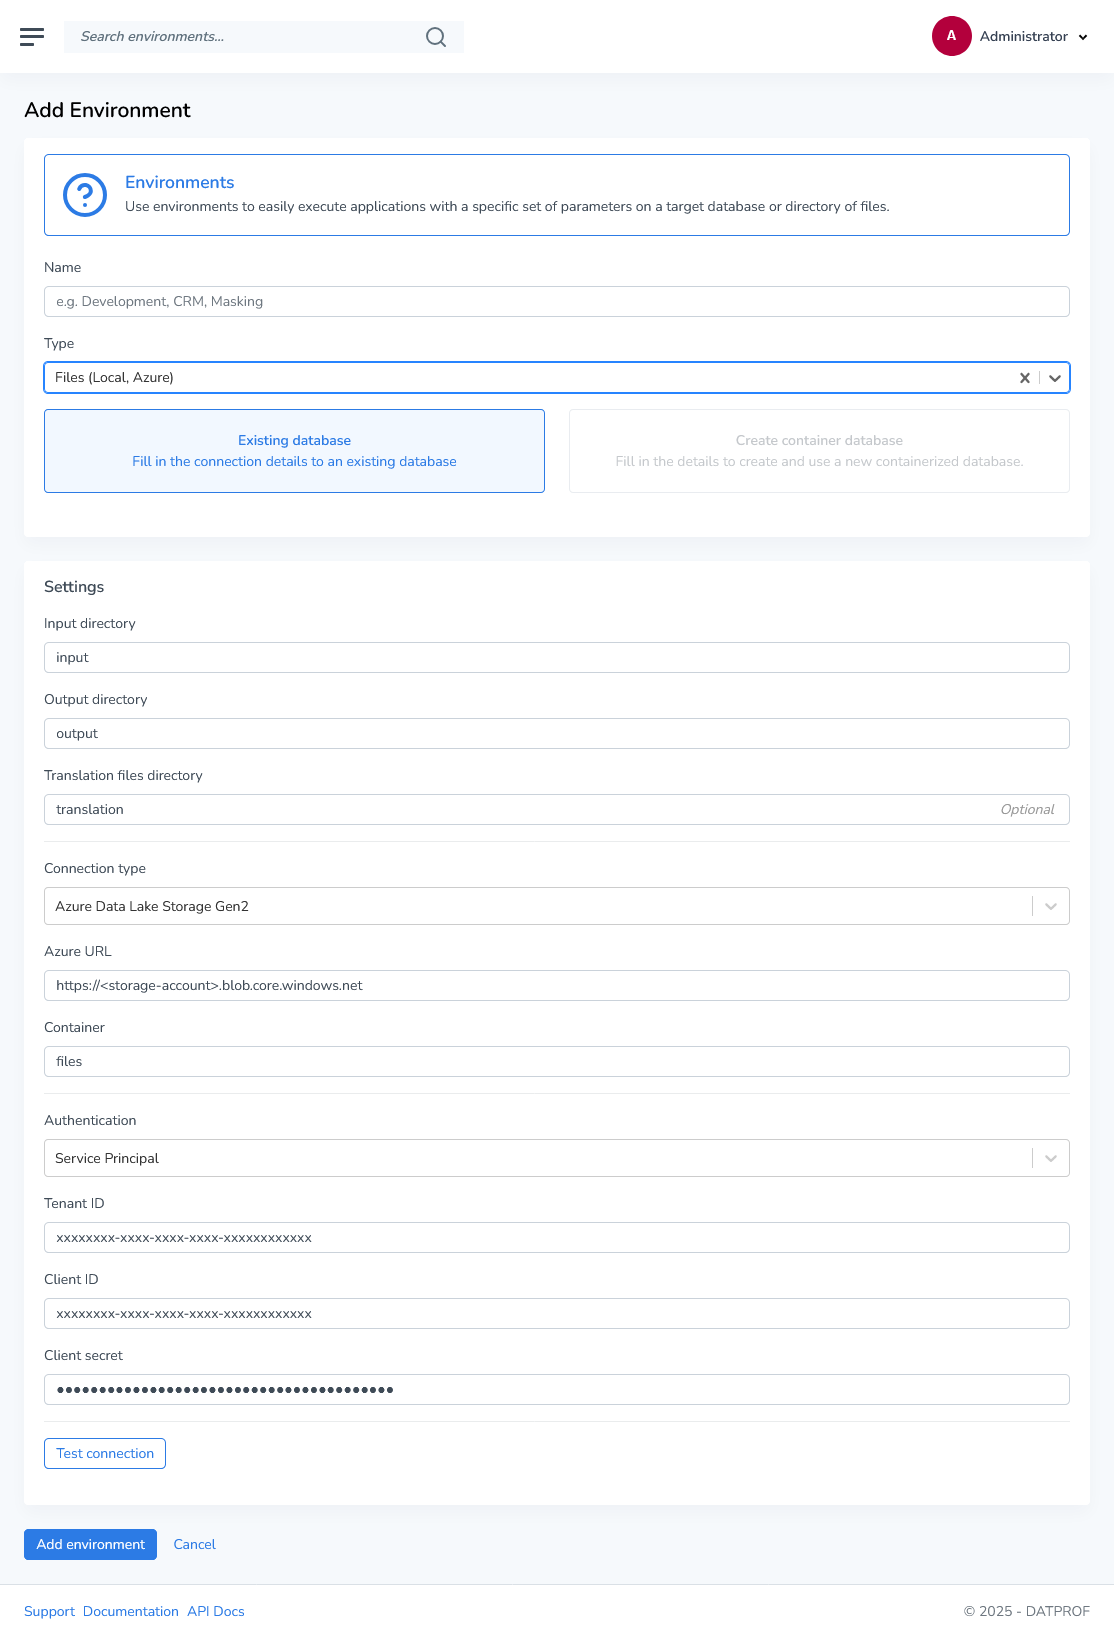Open the Support footer link
Viewport: 1114px width, 1638px height.
pos(49,1612)
